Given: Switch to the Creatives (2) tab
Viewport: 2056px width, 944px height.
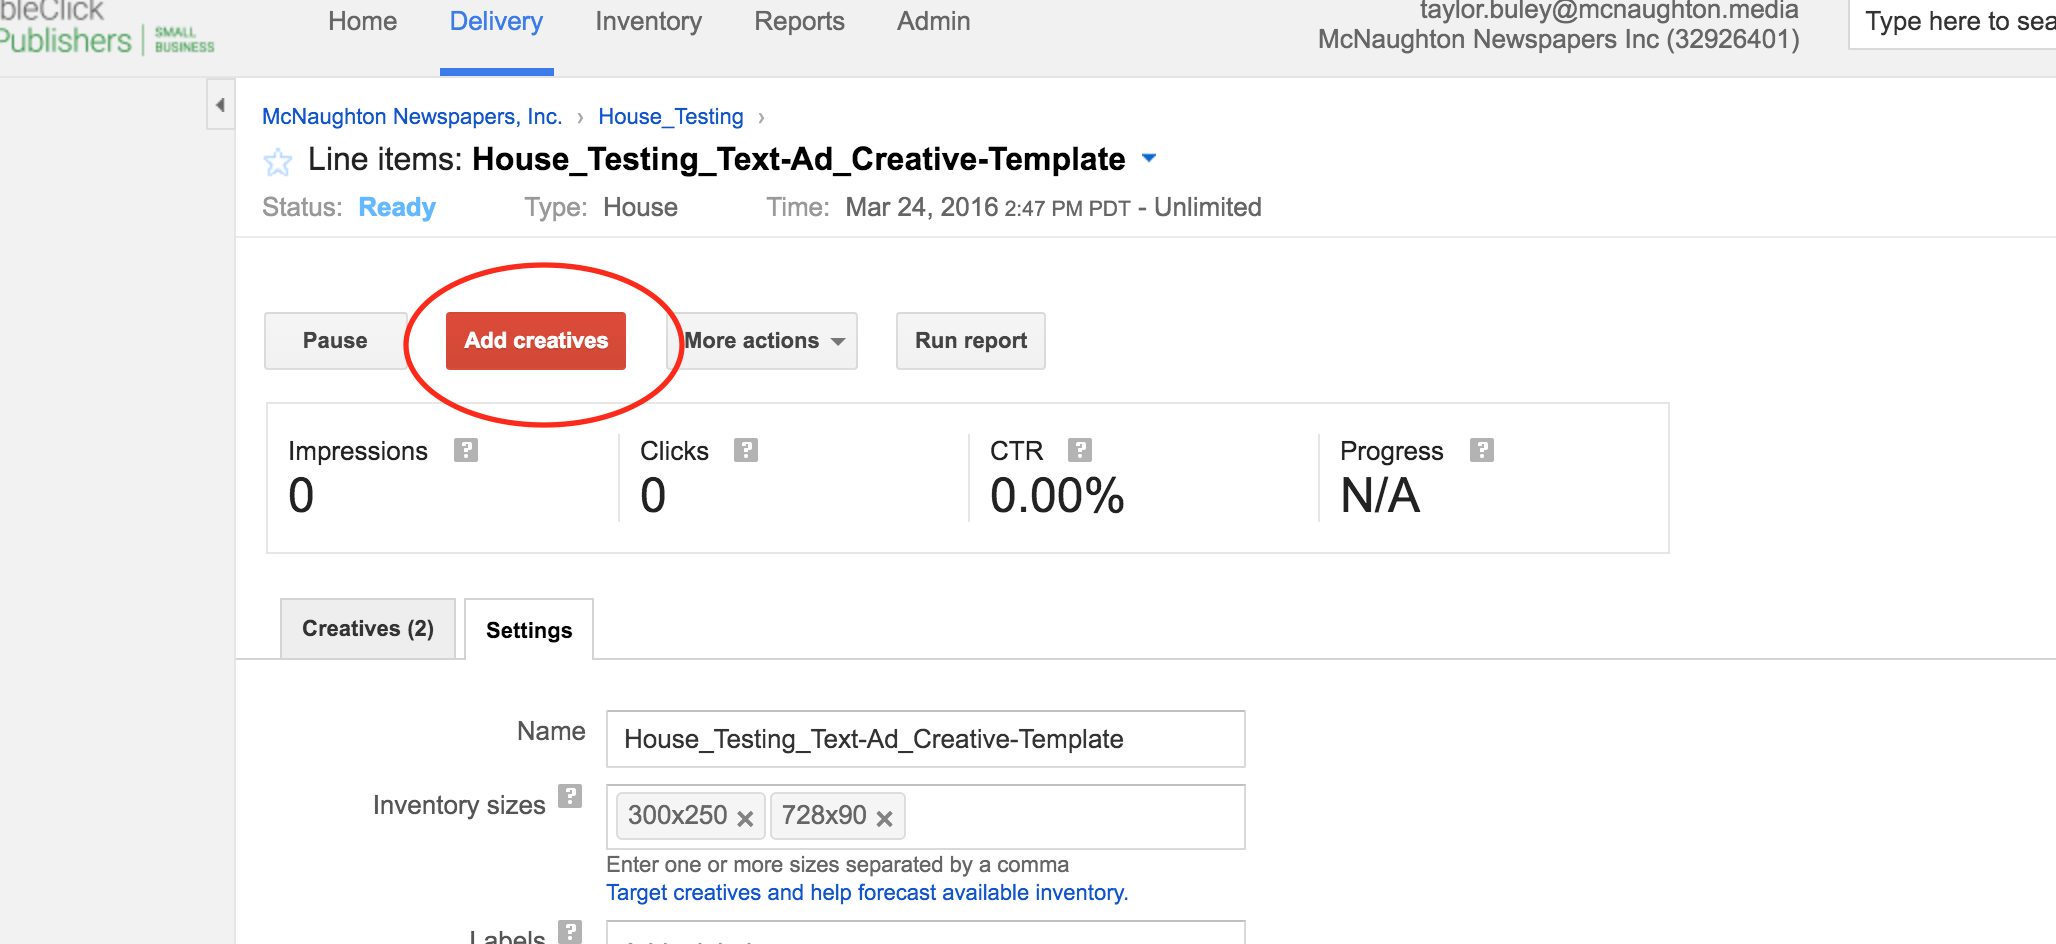Looking at the screenshot, I should pos(368,629).
